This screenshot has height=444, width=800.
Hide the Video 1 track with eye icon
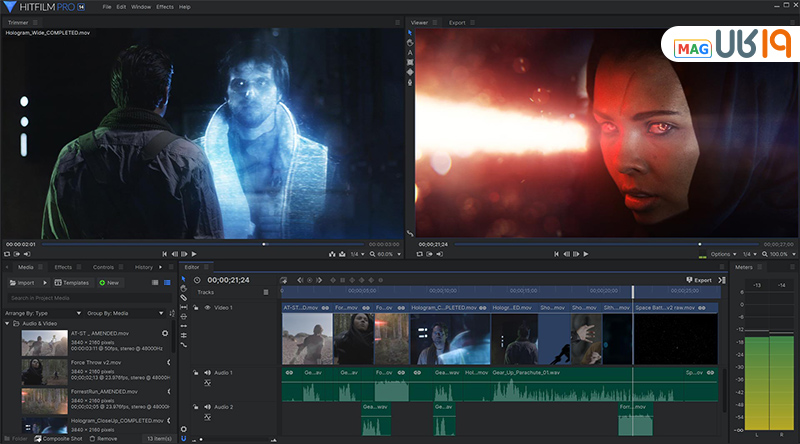click(207, 308)
